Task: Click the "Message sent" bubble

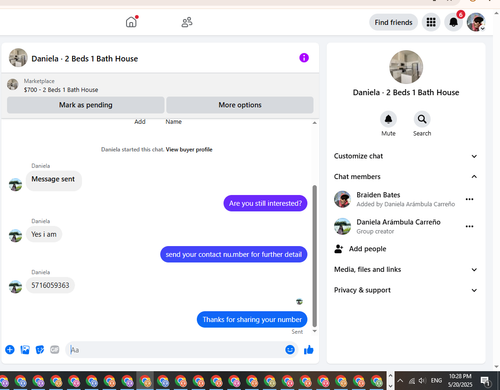Action: pos(54,181)
